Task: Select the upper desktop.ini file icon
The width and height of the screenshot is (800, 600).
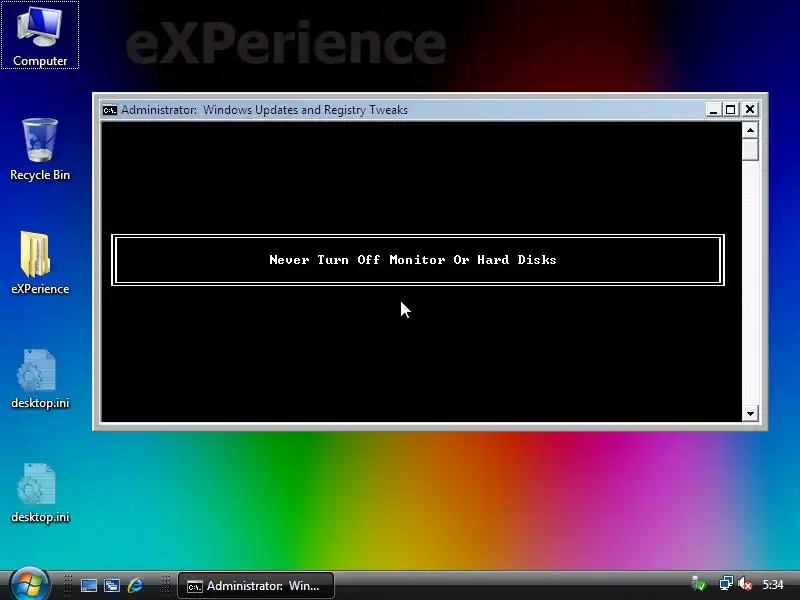Action: tap(40, 379)
